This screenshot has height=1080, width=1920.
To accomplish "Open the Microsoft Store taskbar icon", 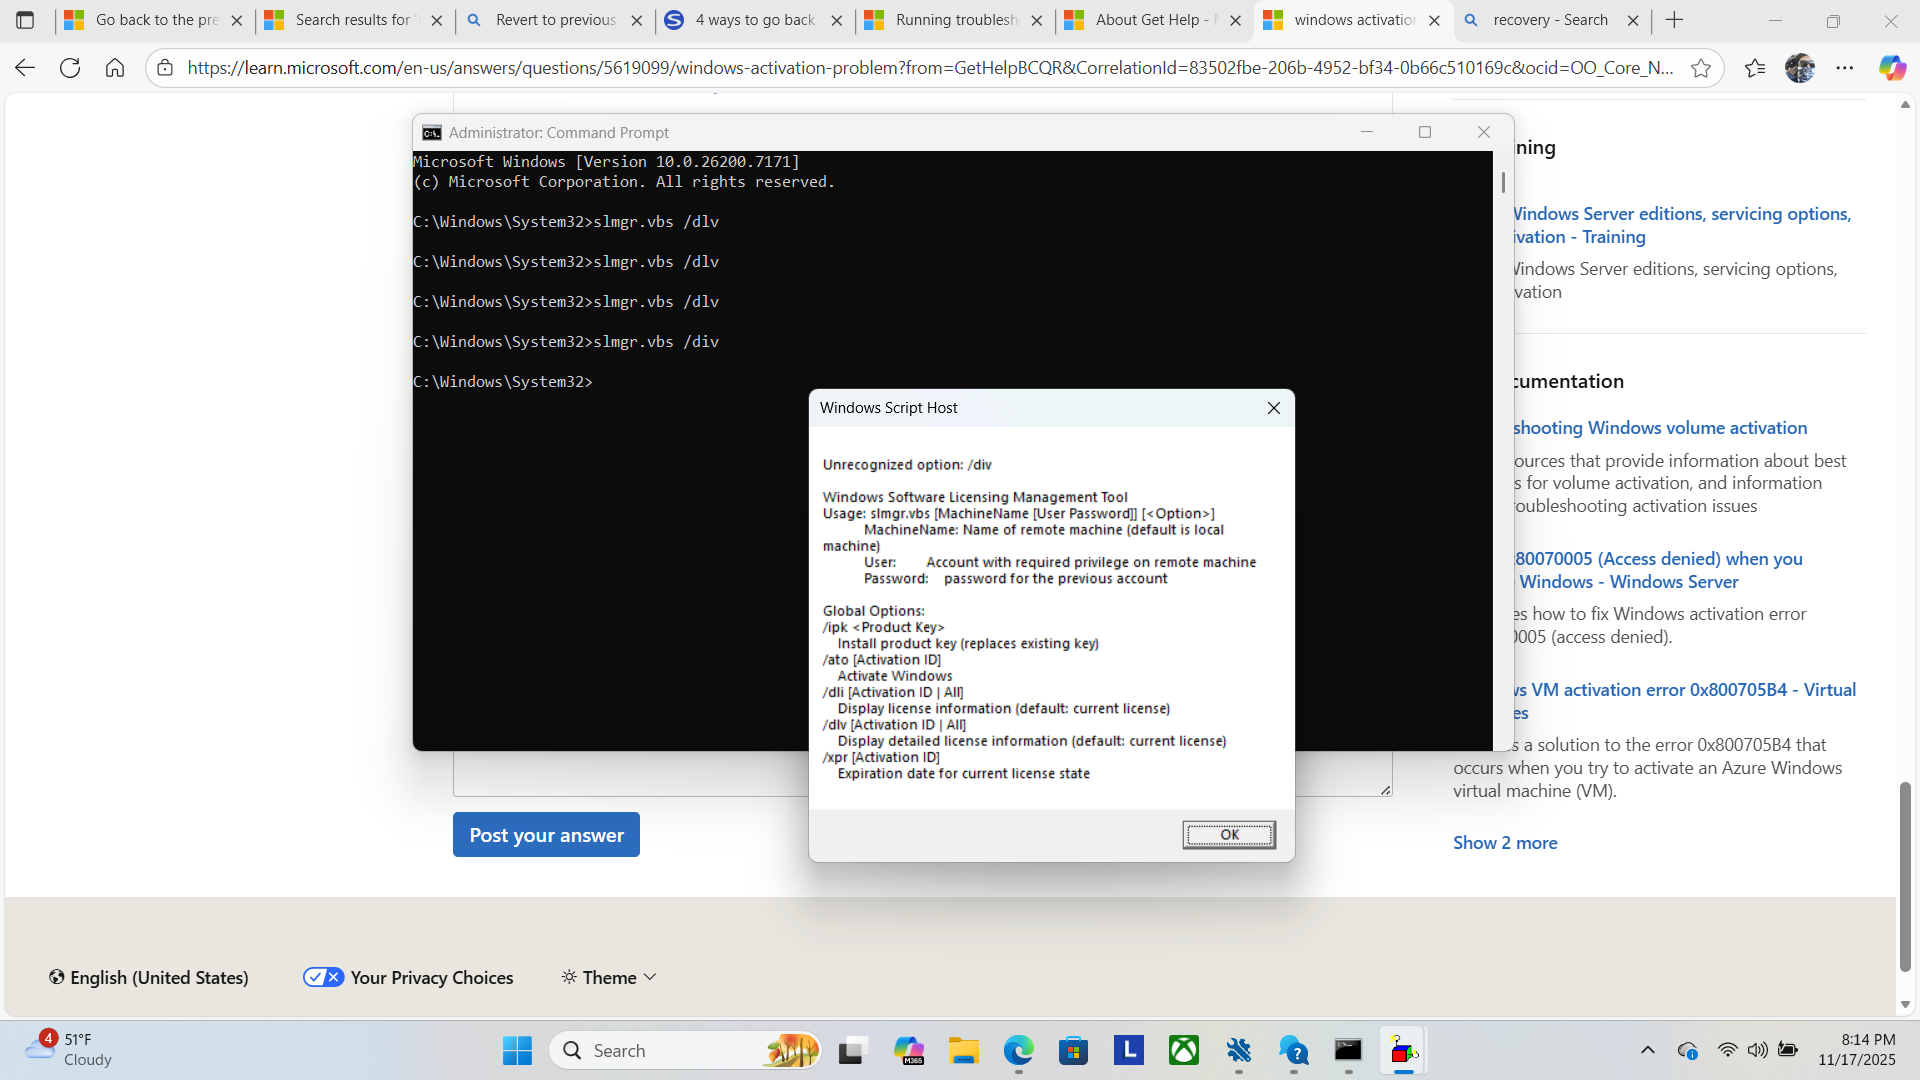I will (x=1073, y=1051).
